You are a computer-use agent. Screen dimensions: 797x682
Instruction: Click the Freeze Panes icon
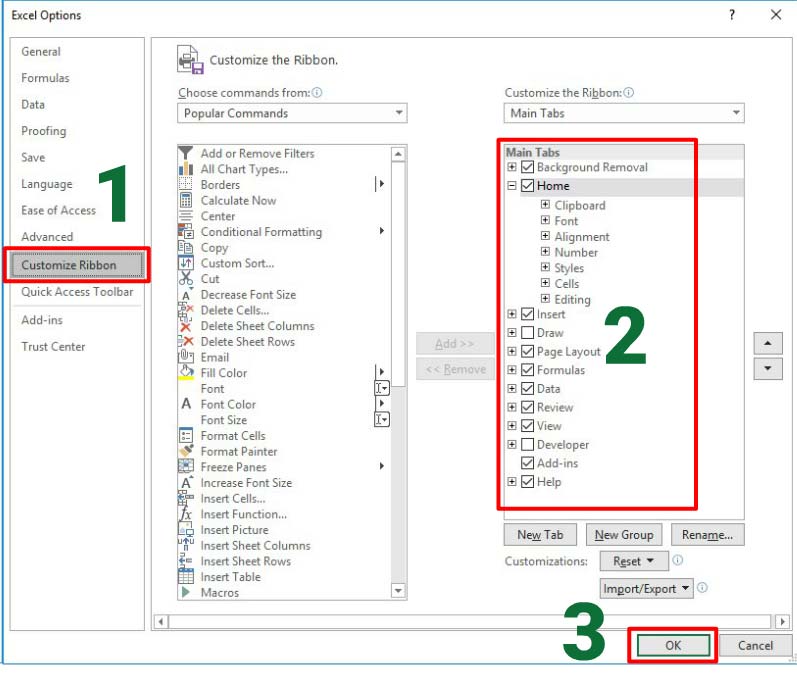point(186,467)
